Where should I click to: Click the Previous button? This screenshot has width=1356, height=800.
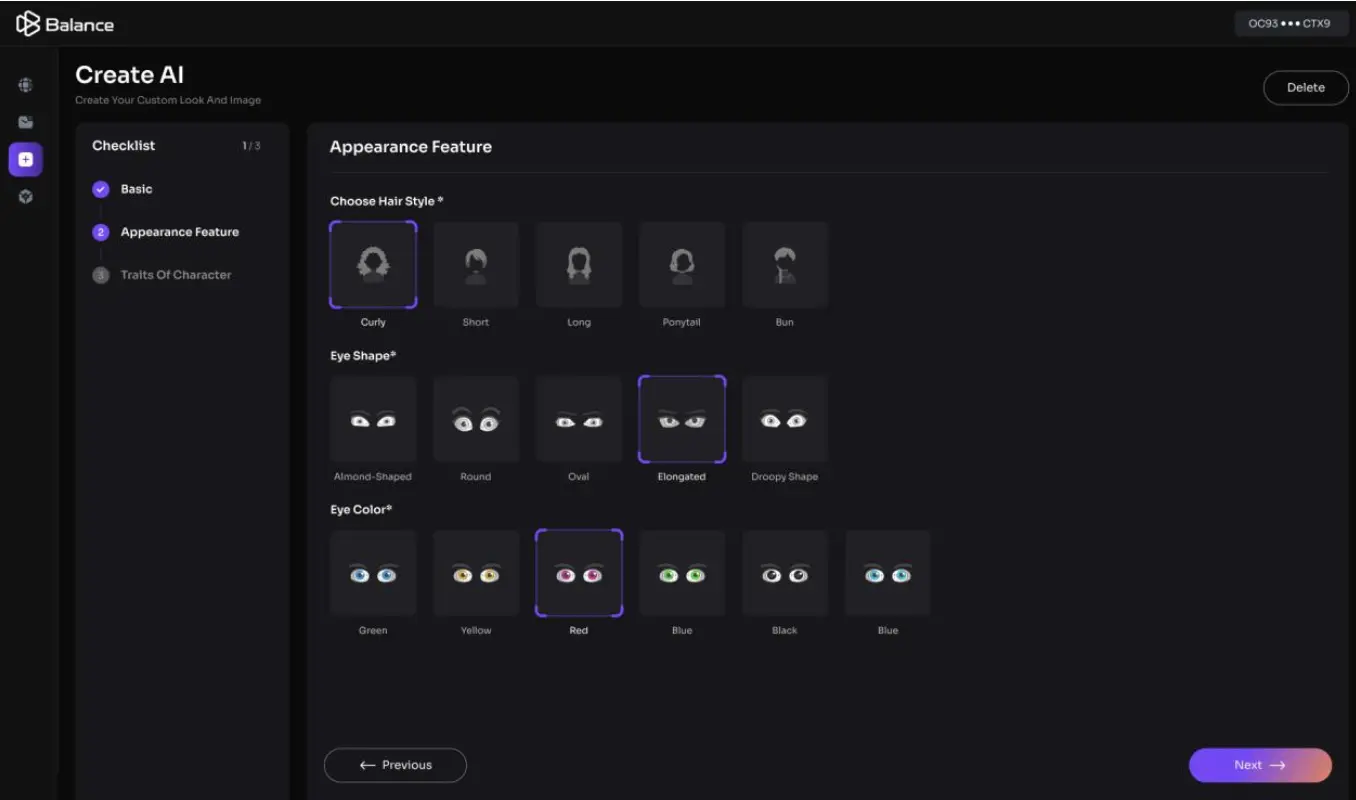pyautogui.click(x=395, y=765)
